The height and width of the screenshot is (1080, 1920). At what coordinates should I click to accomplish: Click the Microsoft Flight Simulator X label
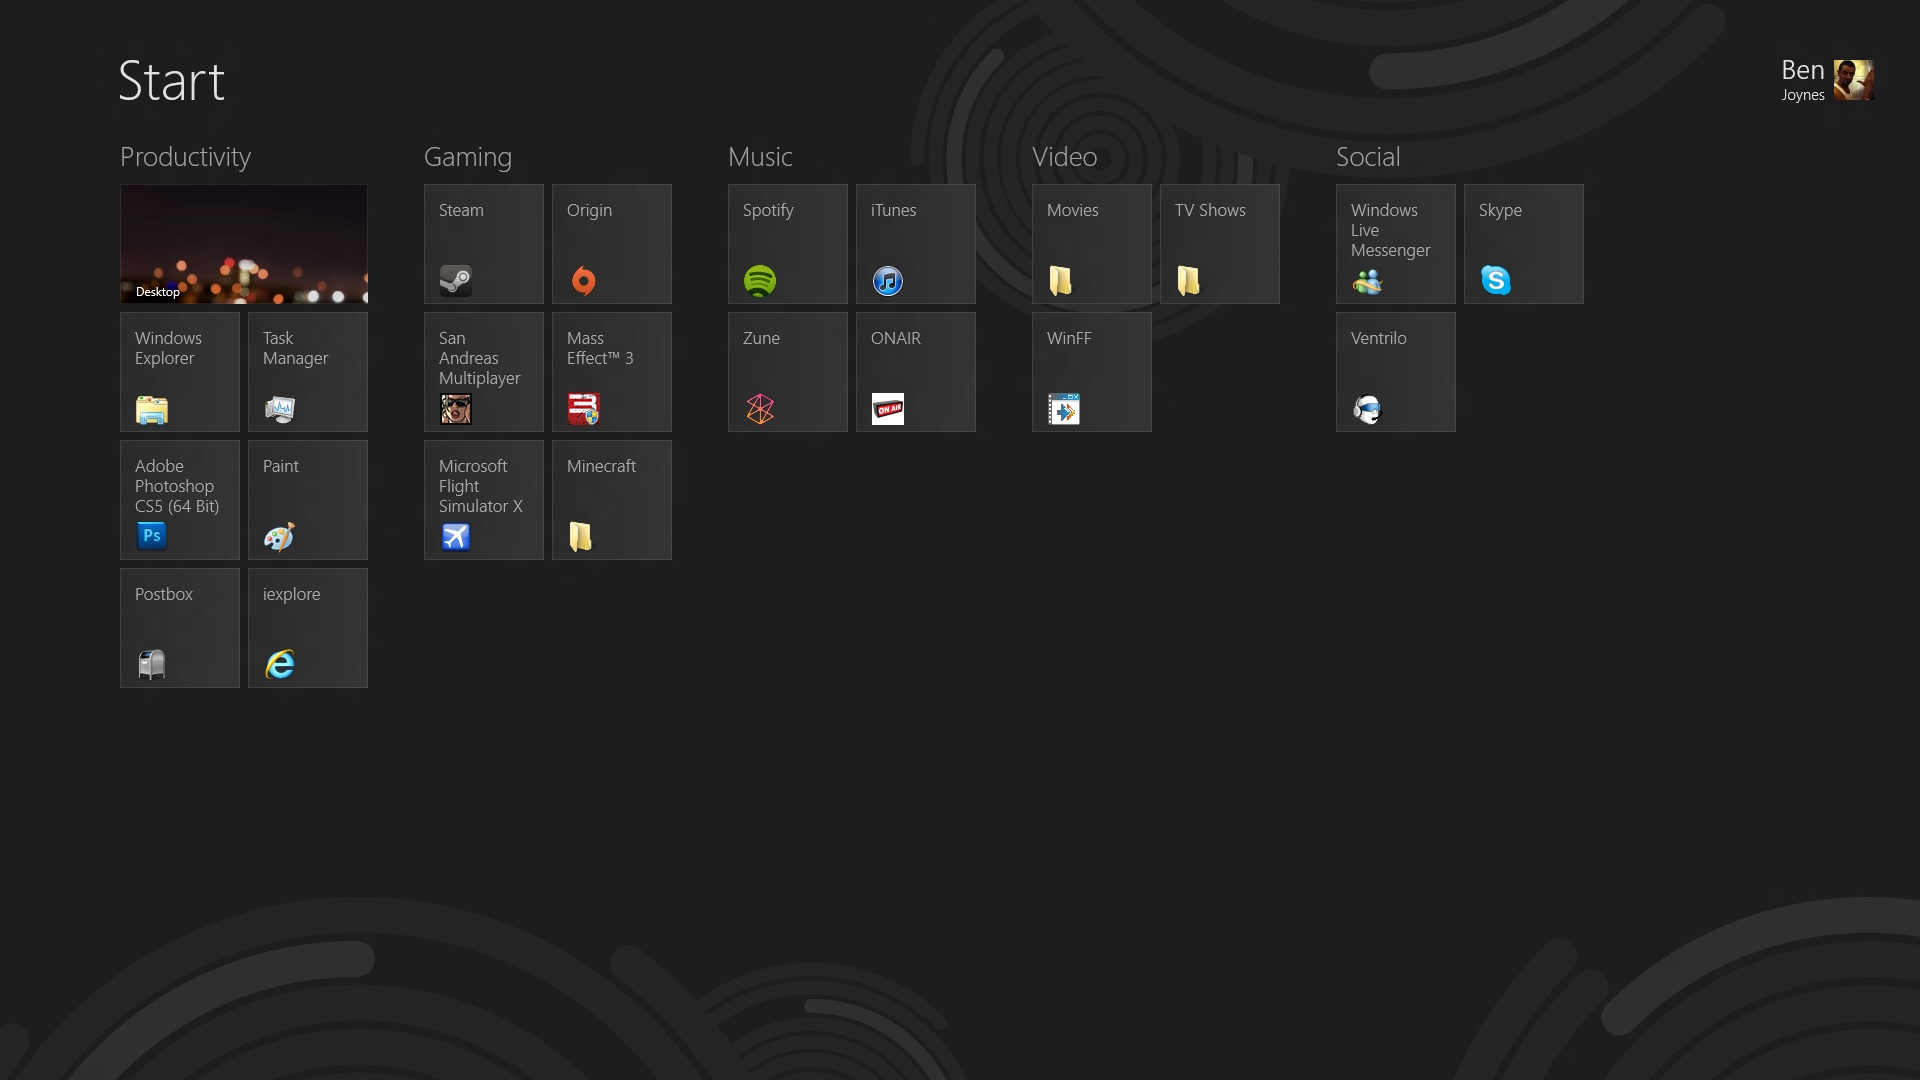pos(480,486)
